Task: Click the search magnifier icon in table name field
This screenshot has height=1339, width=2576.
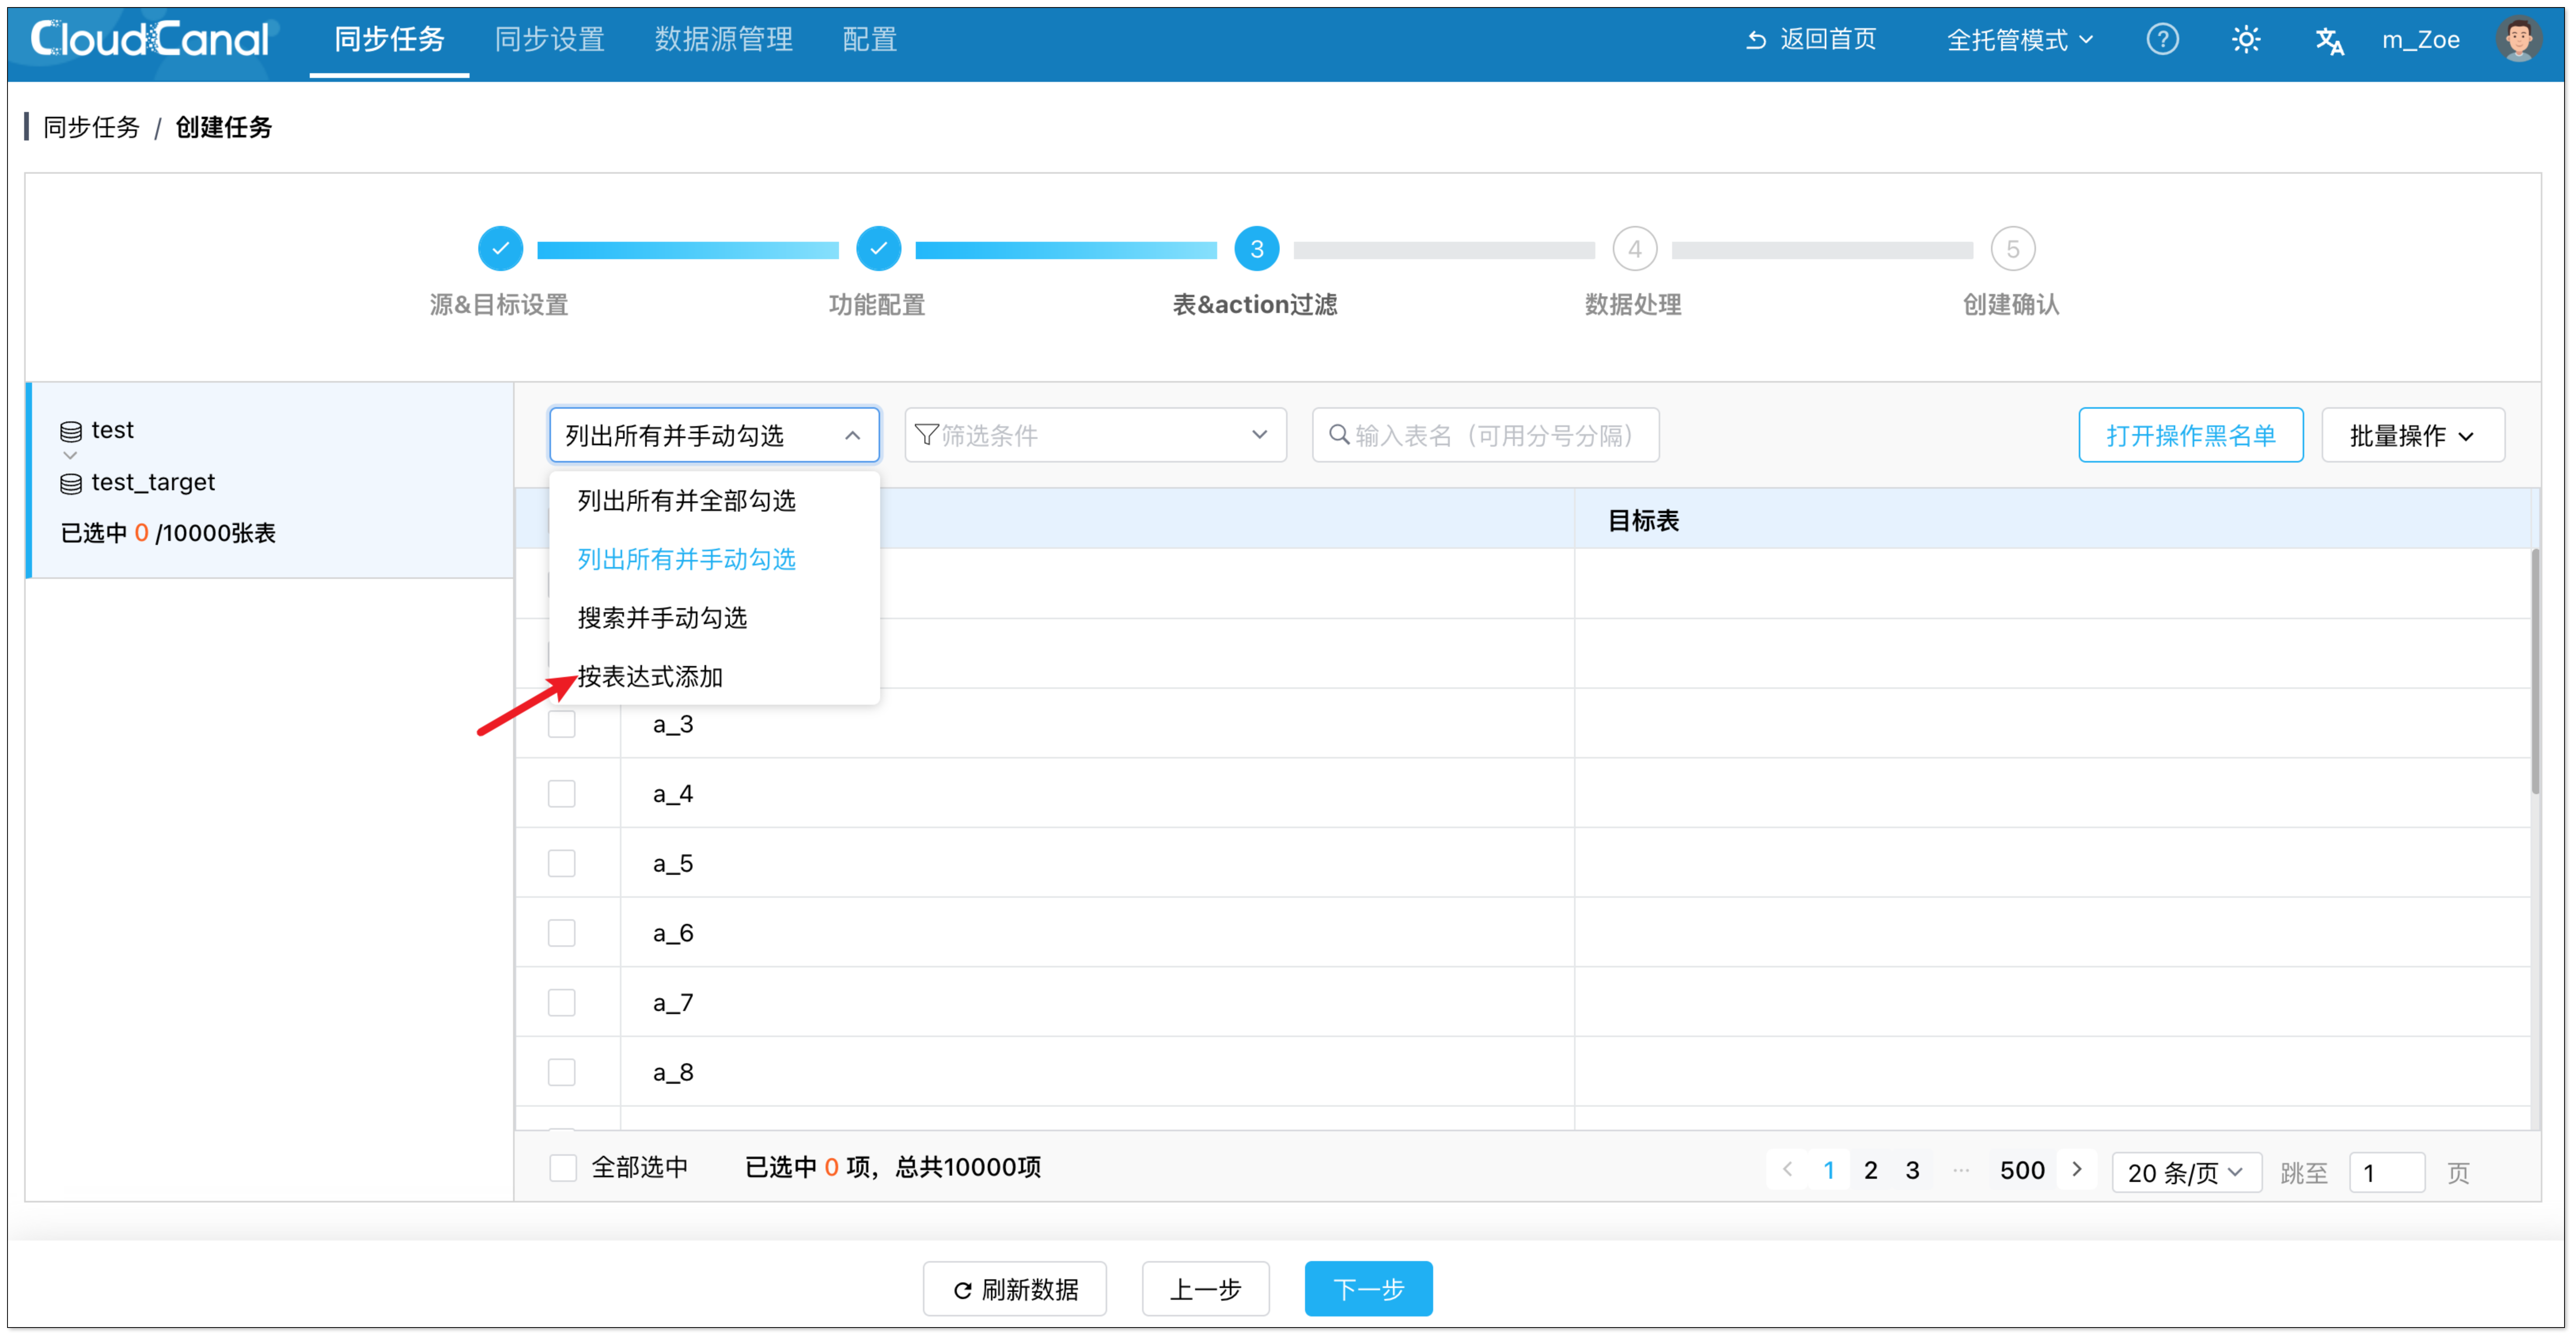Action: pyautogui.click(x=1339, y=435)
